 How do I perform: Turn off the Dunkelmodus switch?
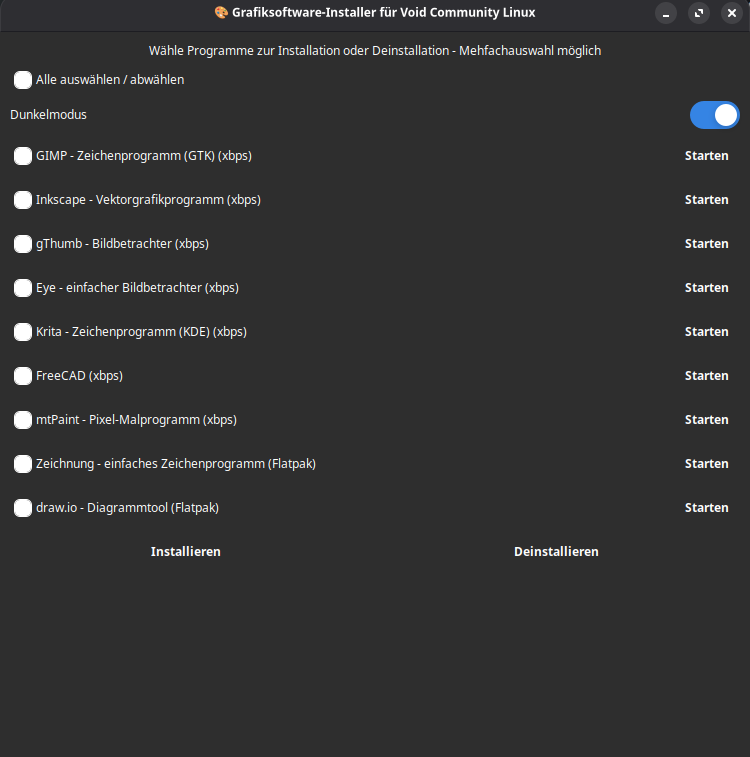click(714, 115)
